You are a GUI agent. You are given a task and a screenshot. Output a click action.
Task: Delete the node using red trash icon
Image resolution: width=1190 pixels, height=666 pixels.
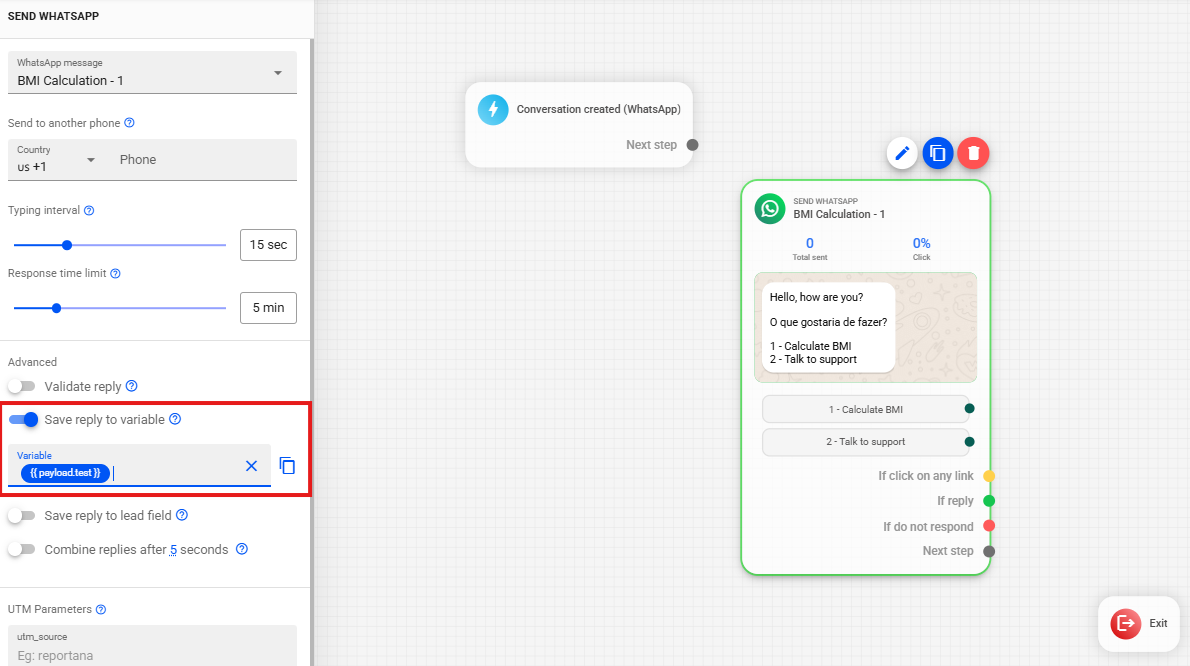click(x=973, y=153)
